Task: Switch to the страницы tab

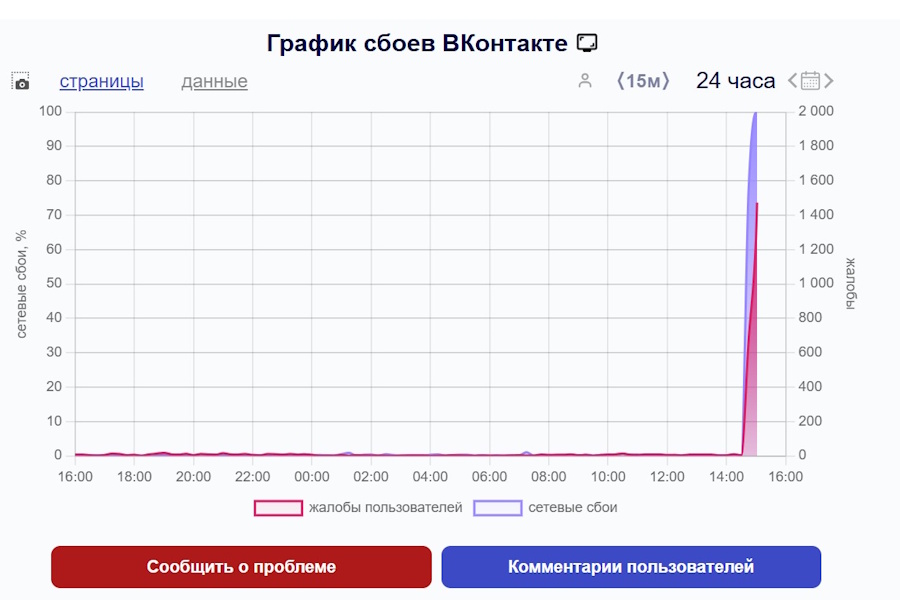Action: click(x=101, y=82)
